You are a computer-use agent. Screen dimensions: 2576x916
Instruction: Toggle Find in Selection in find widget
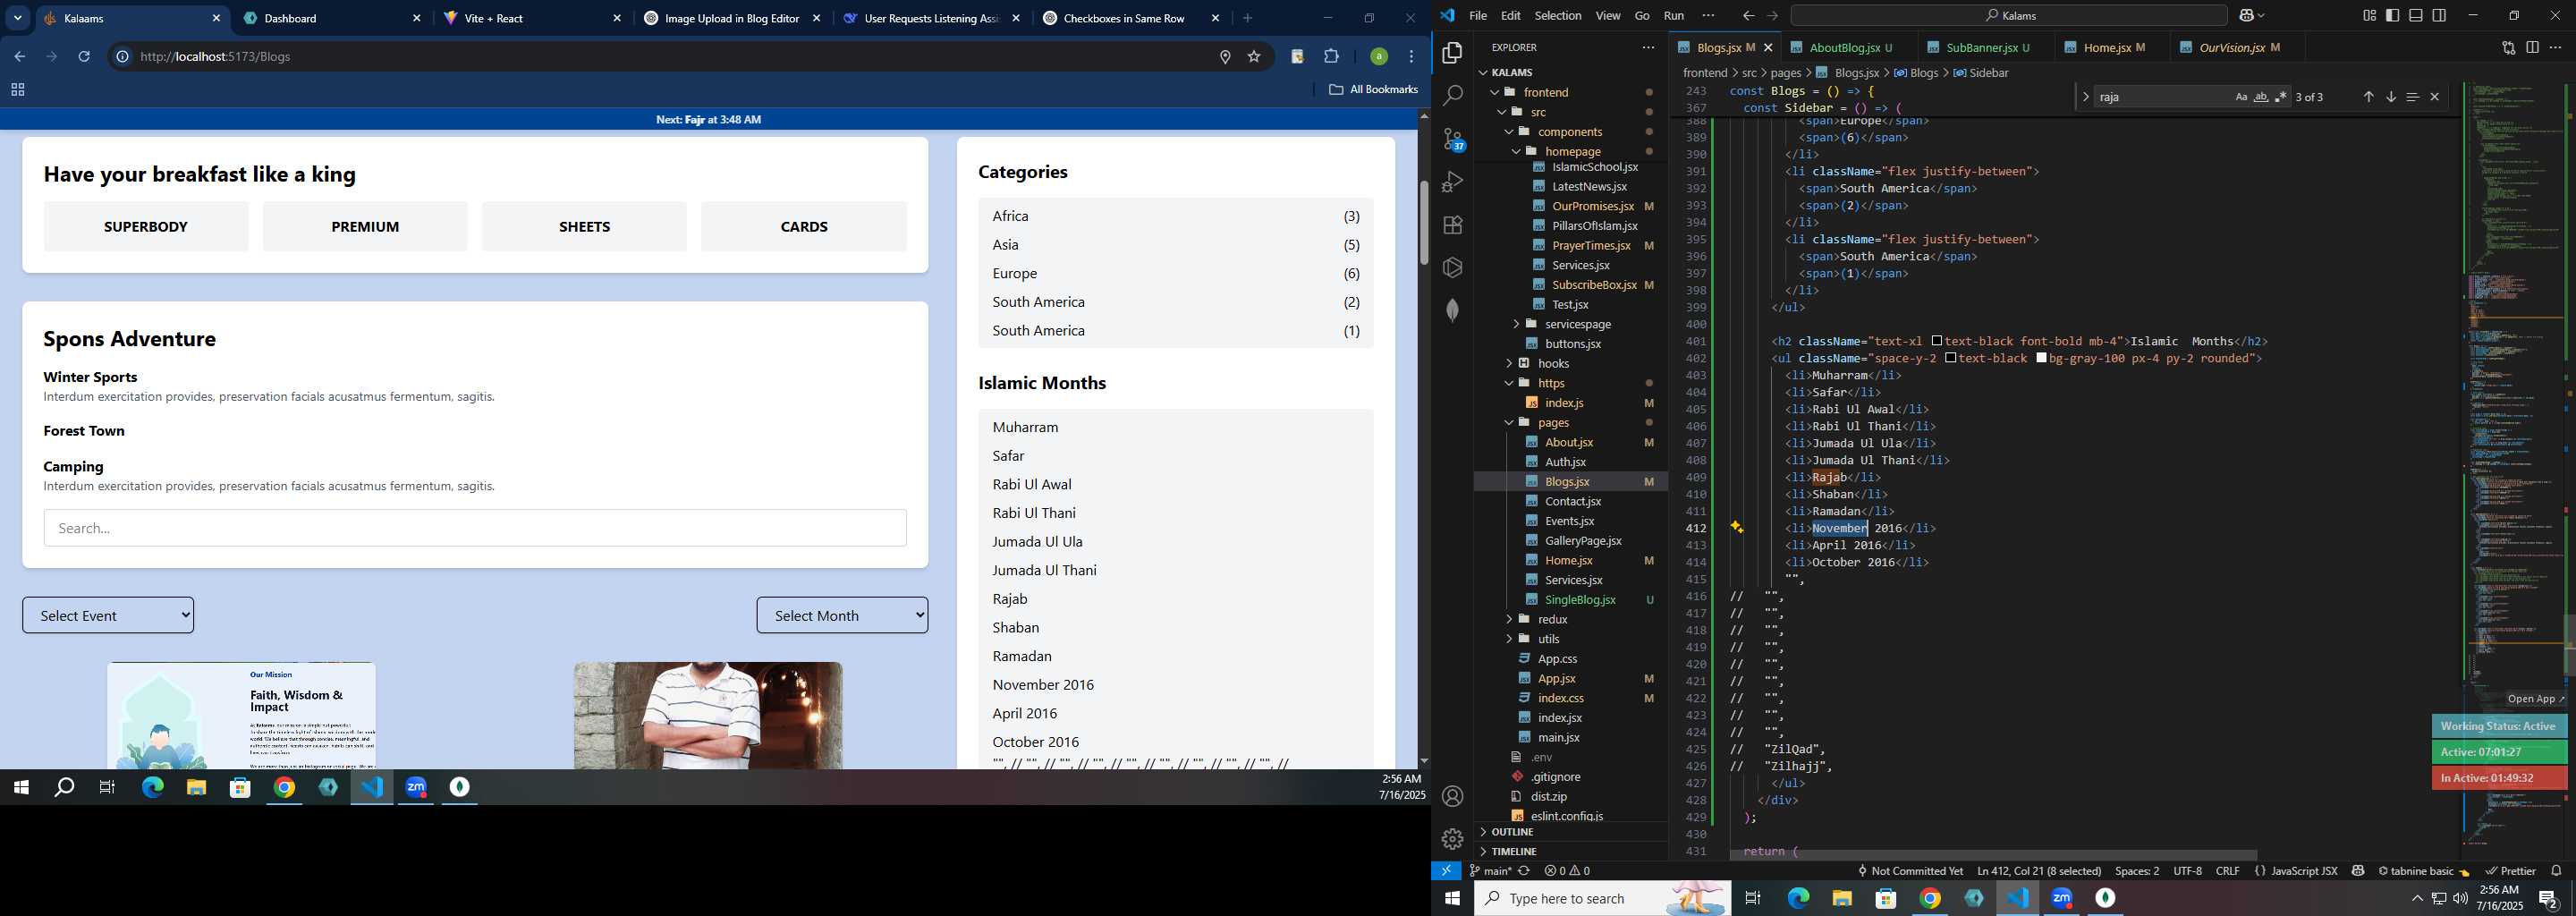pos(2412,97)
